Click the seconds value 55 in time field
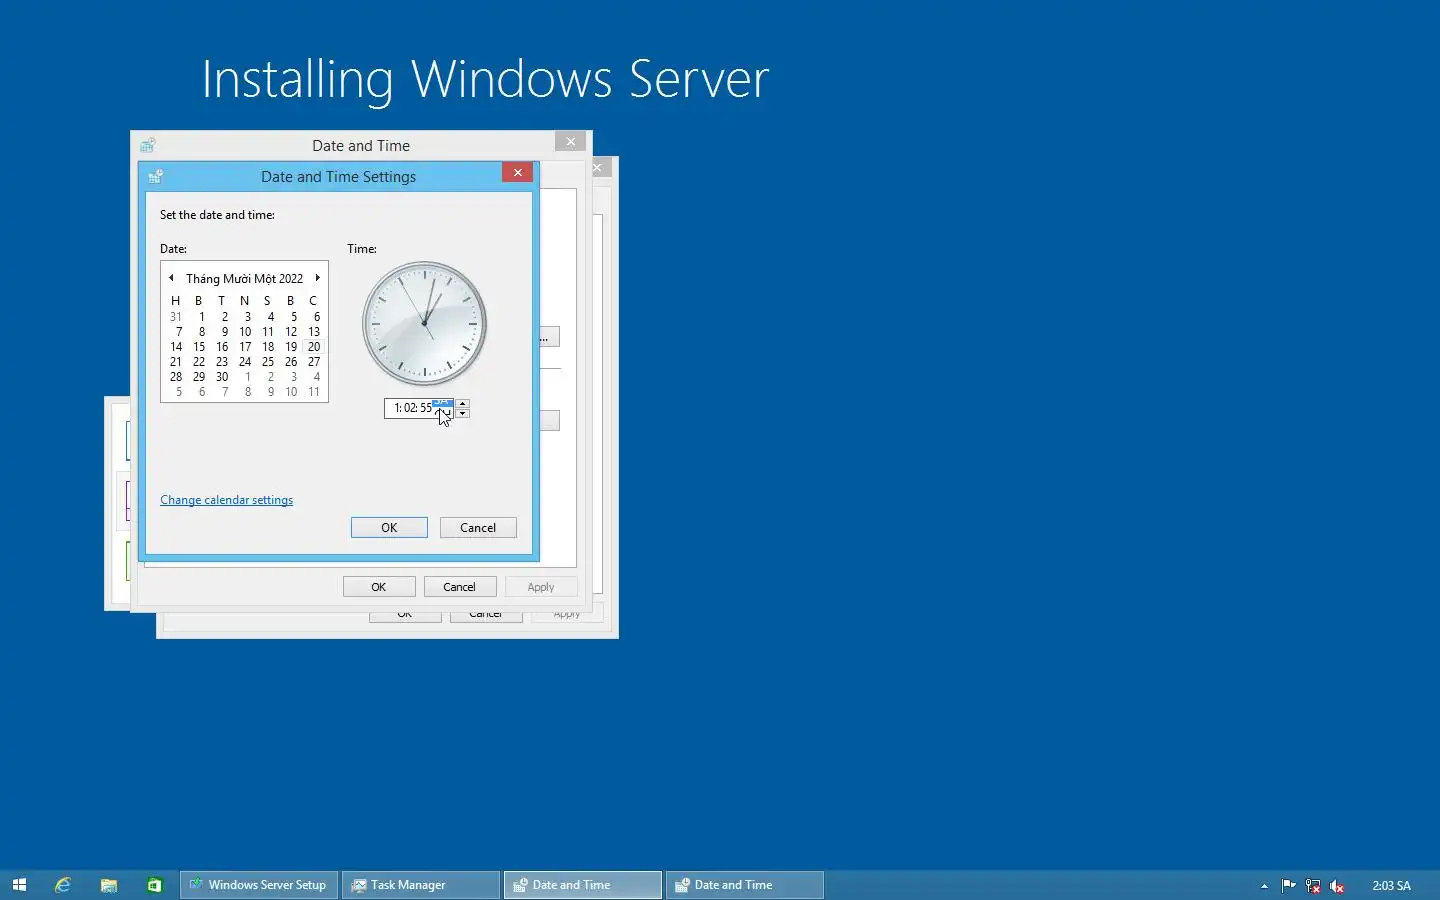This screenshot has height=900, width=1440. pyautogui.click(x=426, y=408)
